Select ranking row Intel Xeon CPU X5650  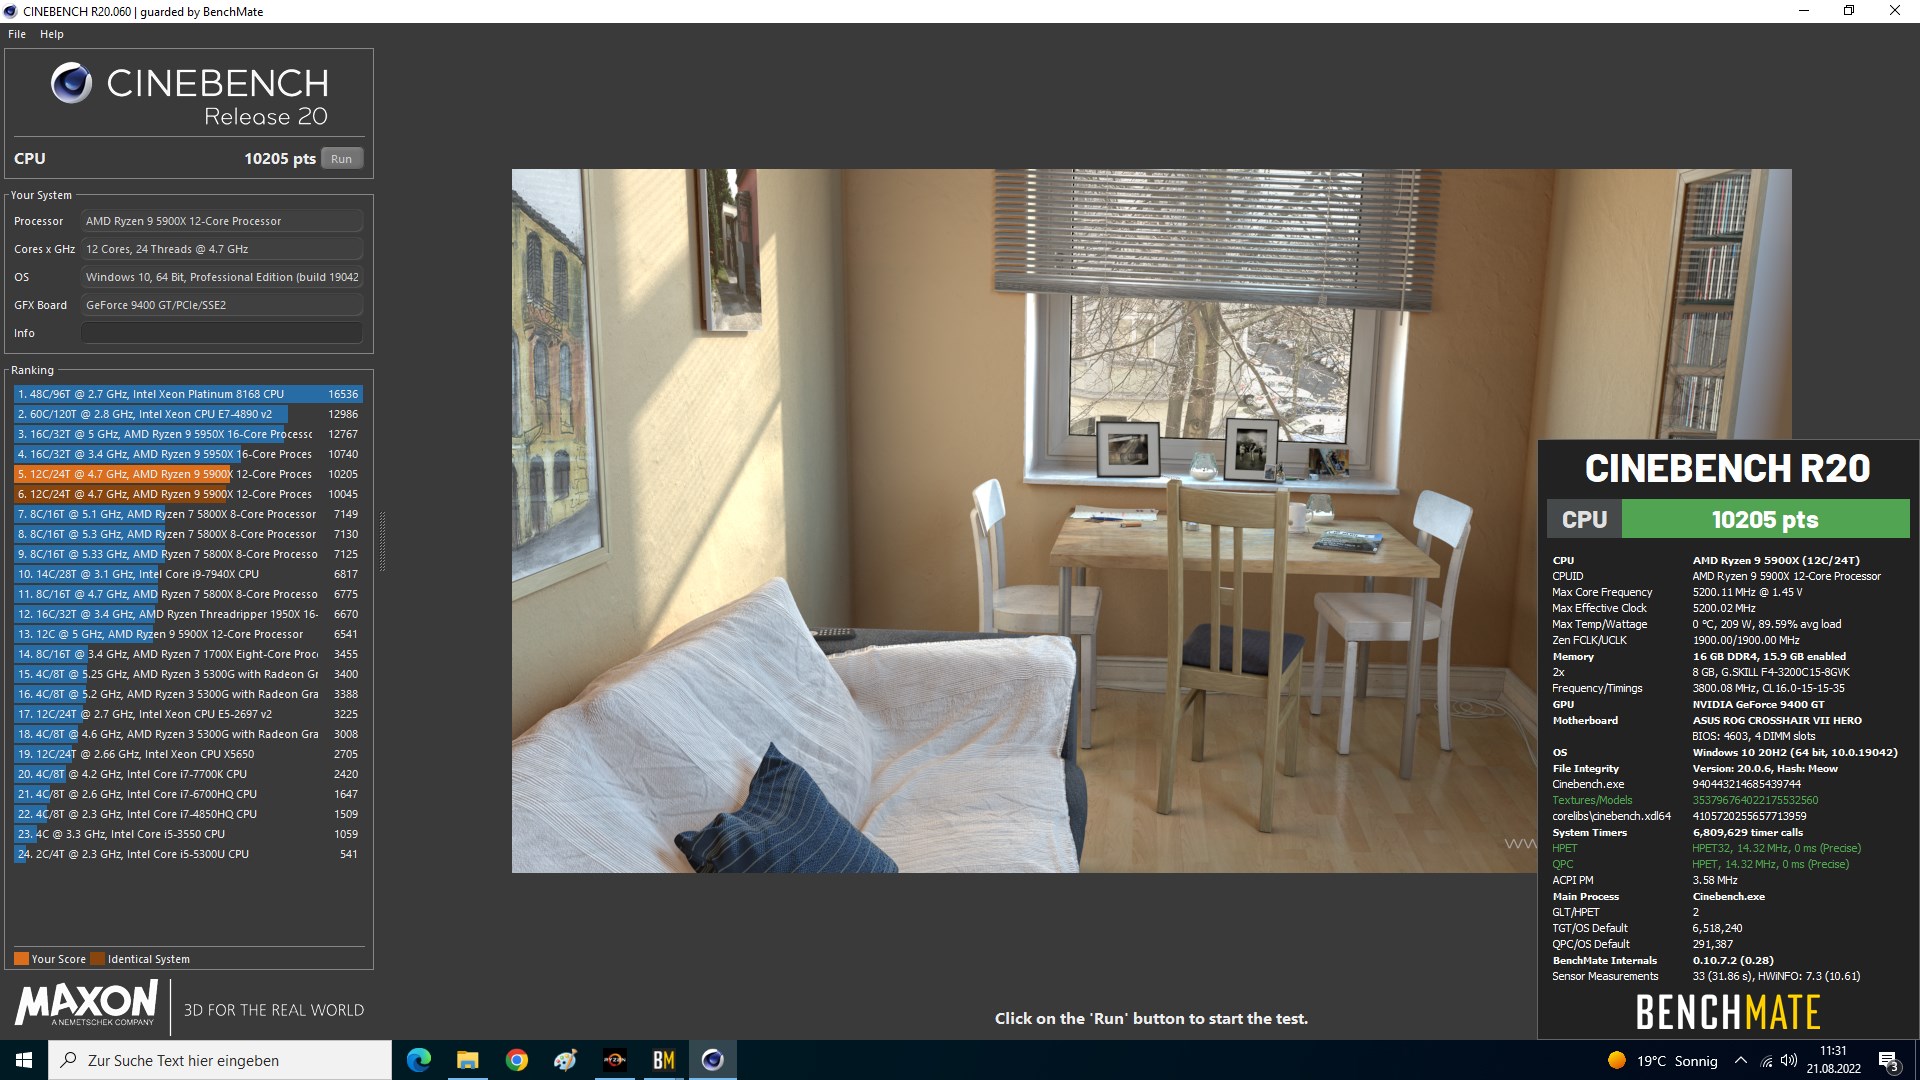[x=188, y=754]
